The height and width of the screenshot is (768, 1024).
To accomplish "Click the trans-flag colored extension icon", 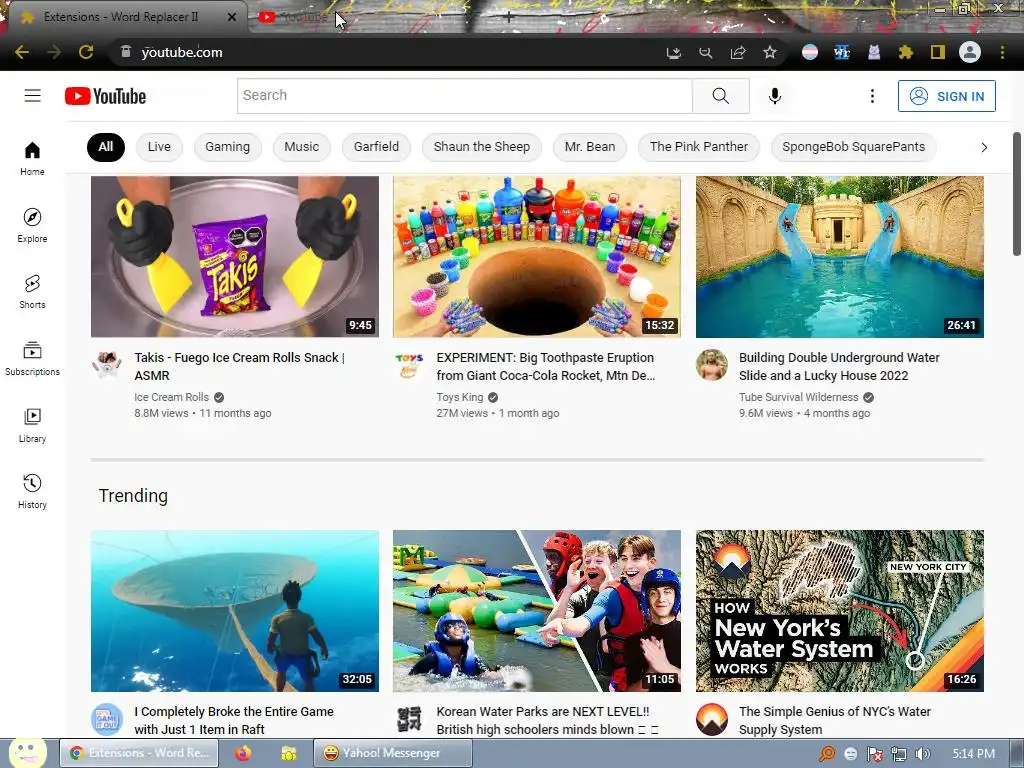I will tap(810, 52).
